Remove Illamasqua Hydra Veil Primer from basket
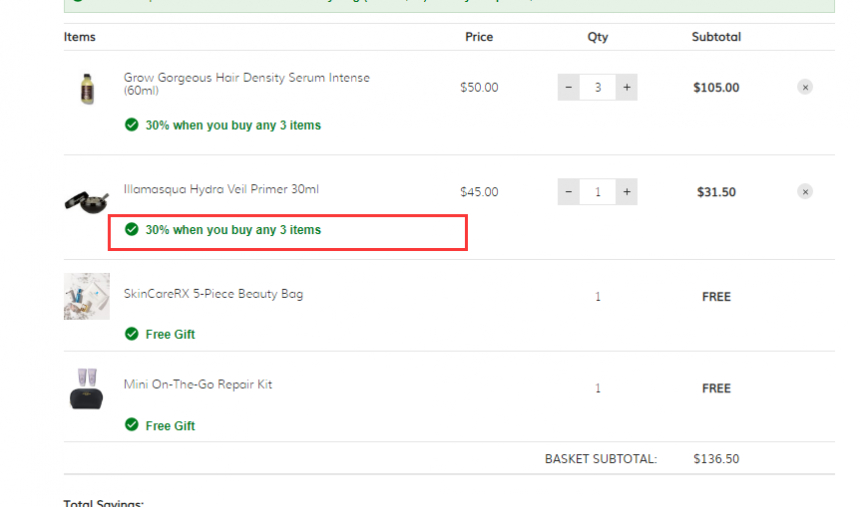 [805, 191]
